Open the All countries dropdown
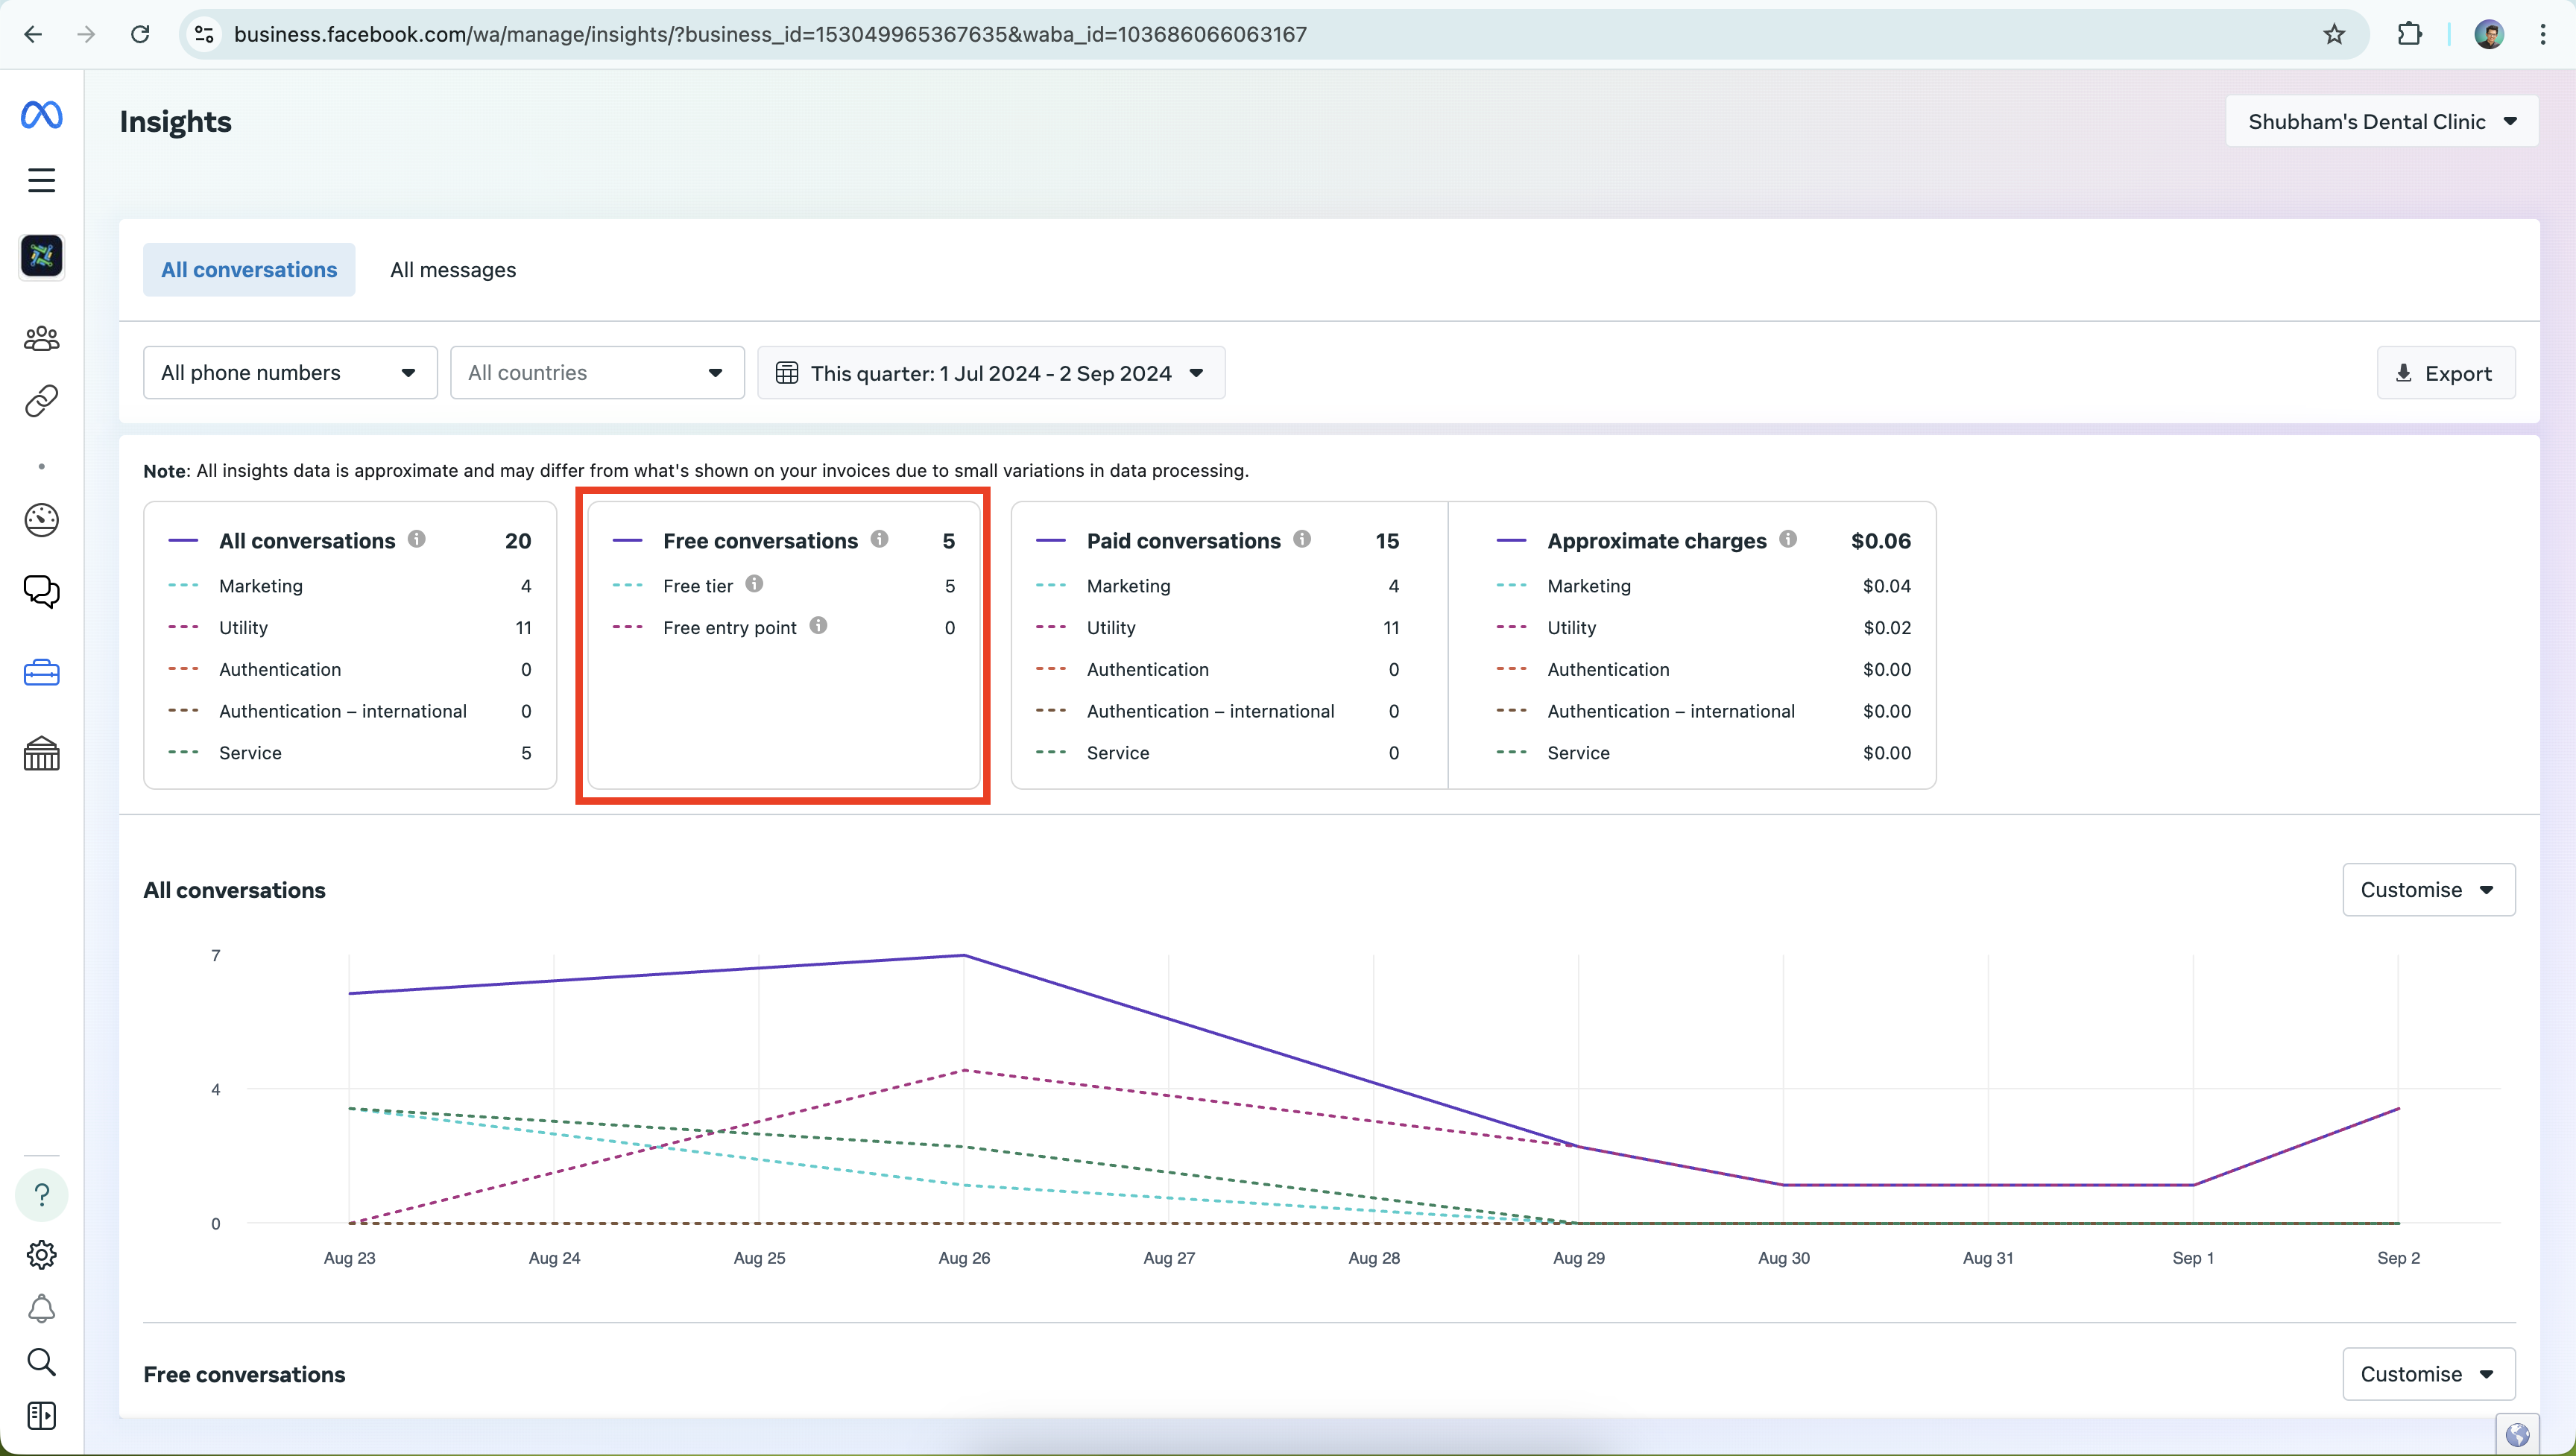 pos(597,373)
